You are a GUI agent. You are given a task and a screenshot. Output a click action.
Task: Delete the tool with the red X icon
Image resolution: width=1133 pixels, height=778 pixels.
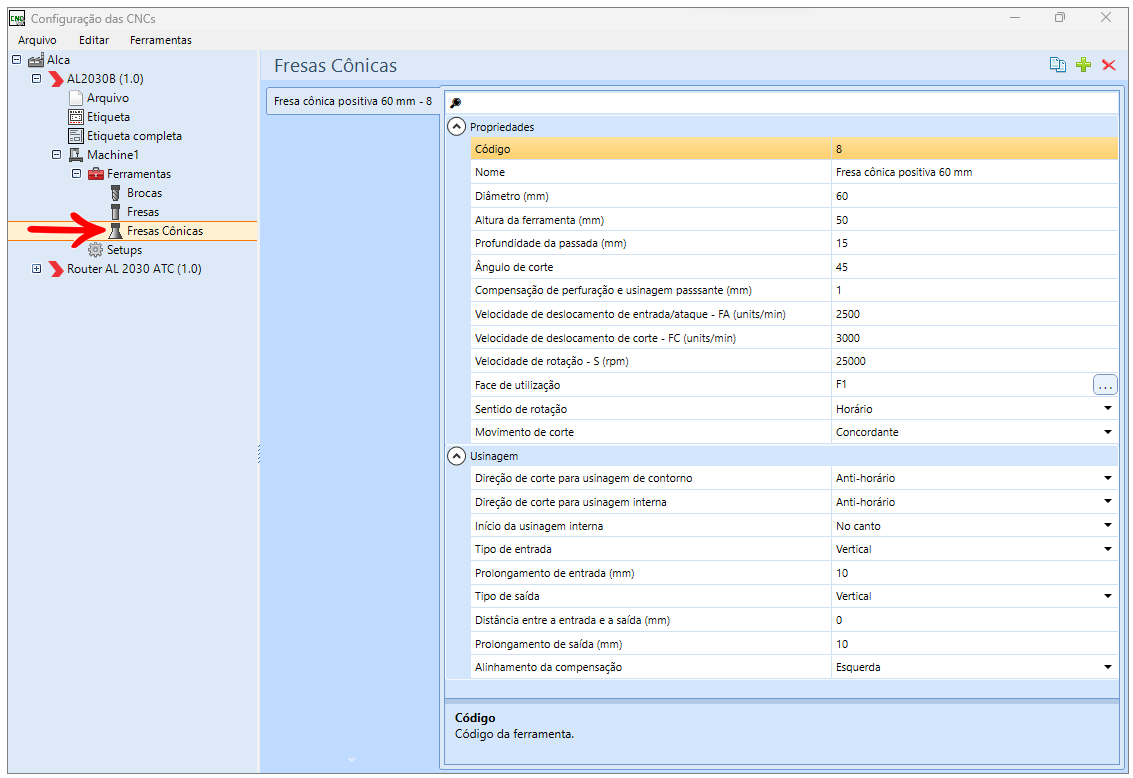[1108, 65]
